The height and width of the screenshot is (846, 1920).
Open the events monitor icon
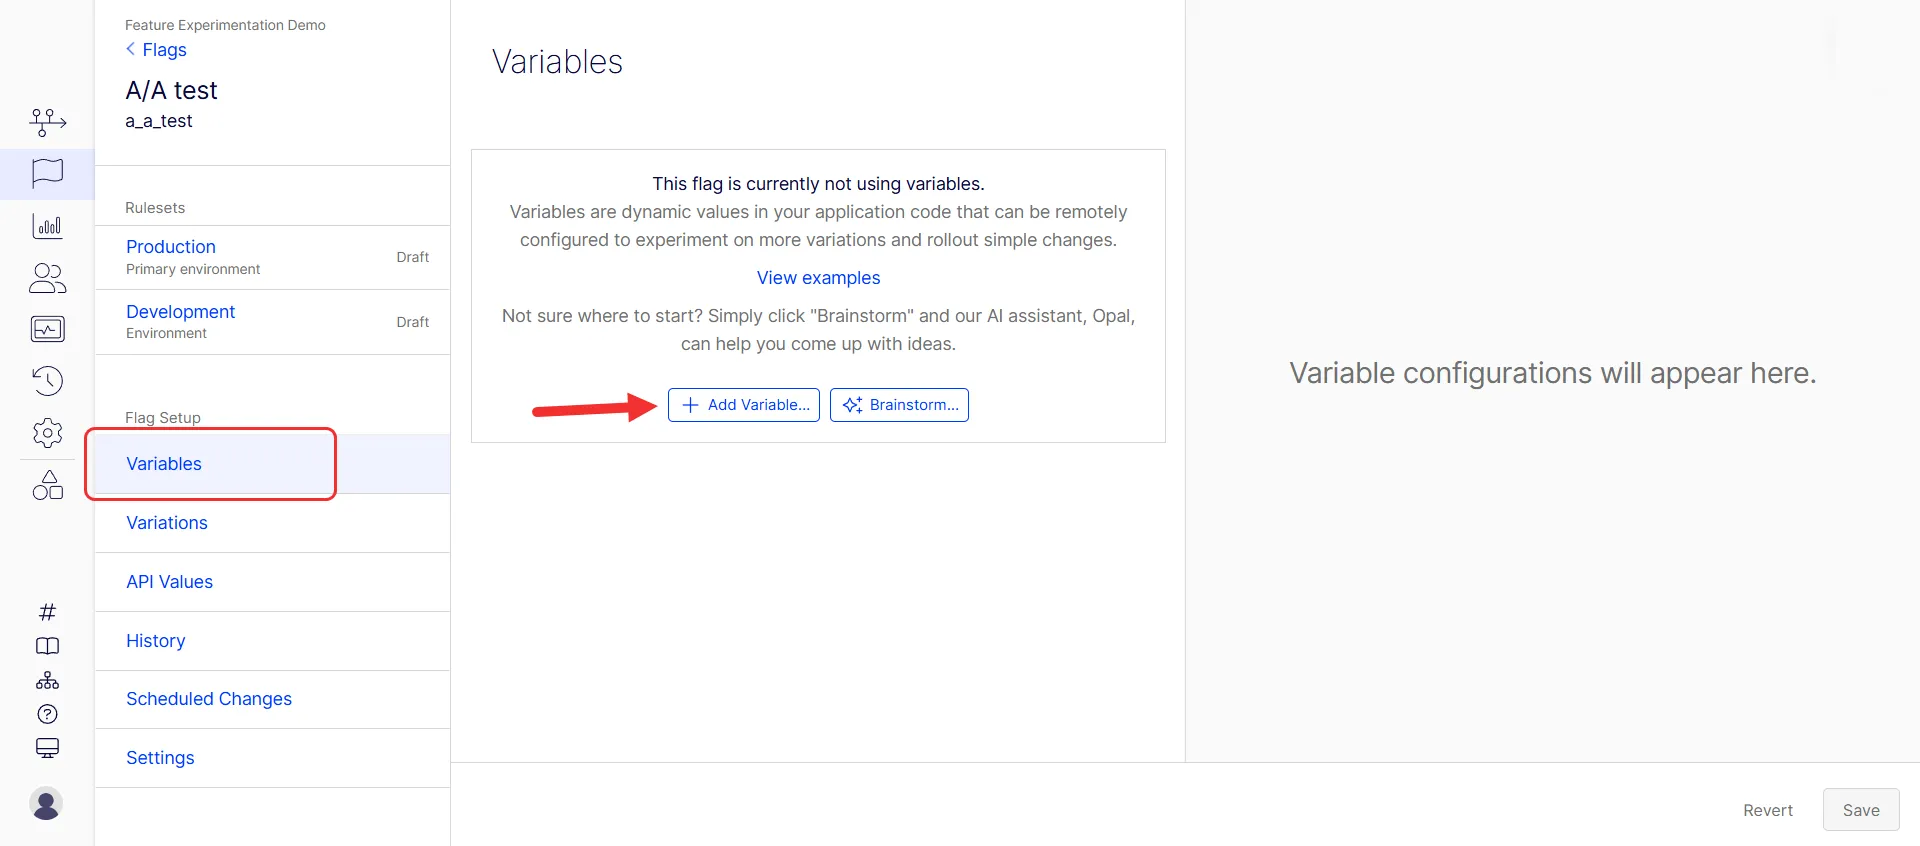[x=47, y=329]
